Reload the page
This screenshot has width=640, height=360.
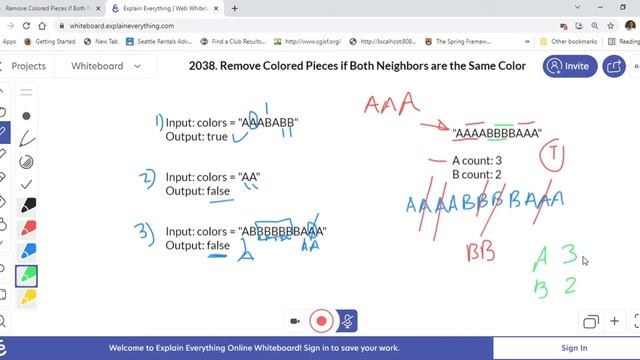[27, 26]
